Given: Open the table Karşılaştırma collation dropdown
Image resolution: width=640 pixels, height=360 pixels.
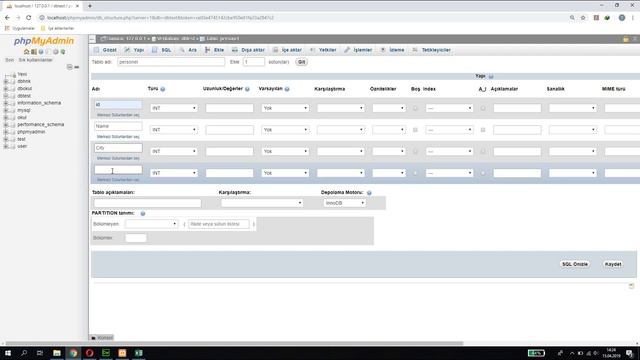Looking at the screenshot, I should pyautogui.click(x=262, y=203).
